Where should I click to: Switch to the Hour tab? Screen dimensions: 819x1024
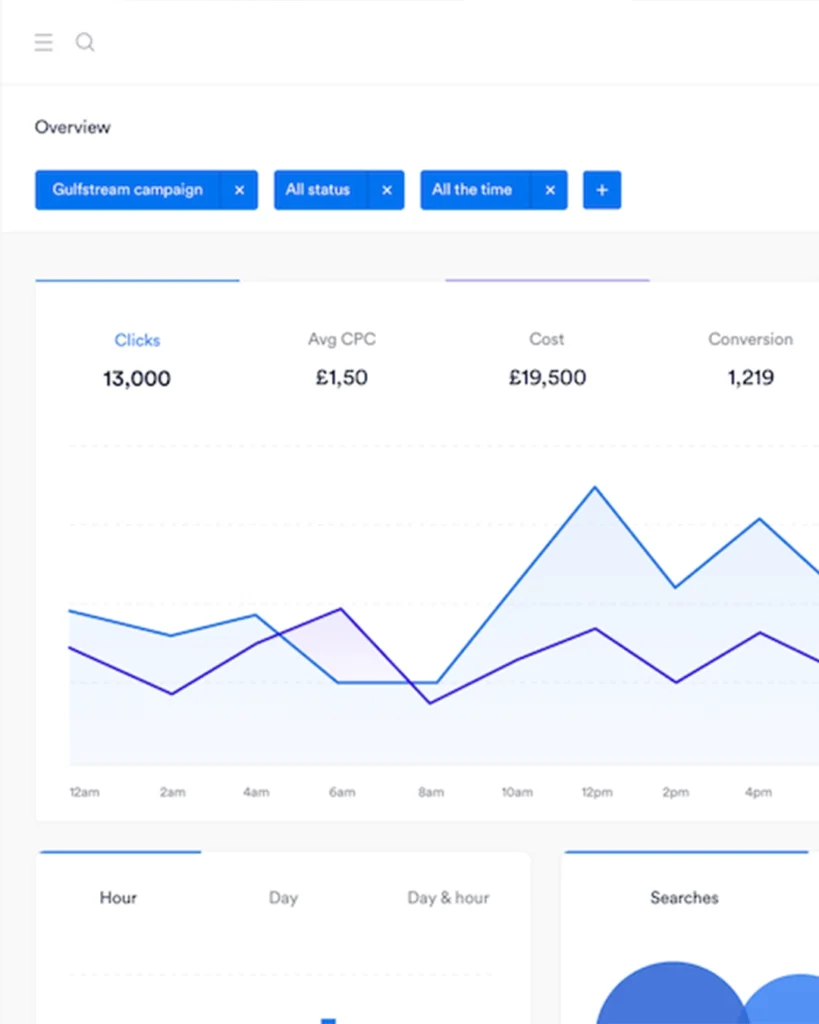pos(118,898)
